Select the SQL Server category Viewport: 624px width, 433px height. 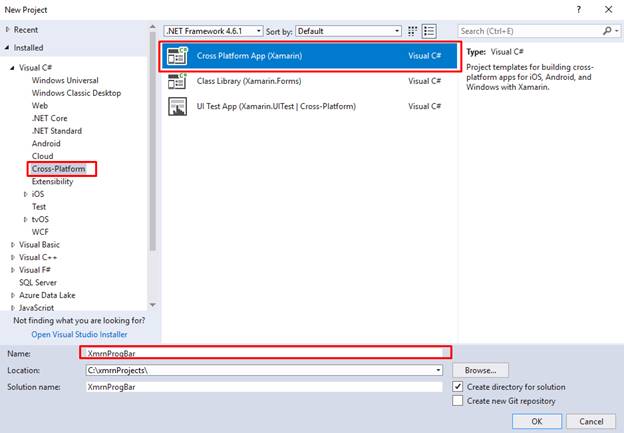[x=38, y=283]
